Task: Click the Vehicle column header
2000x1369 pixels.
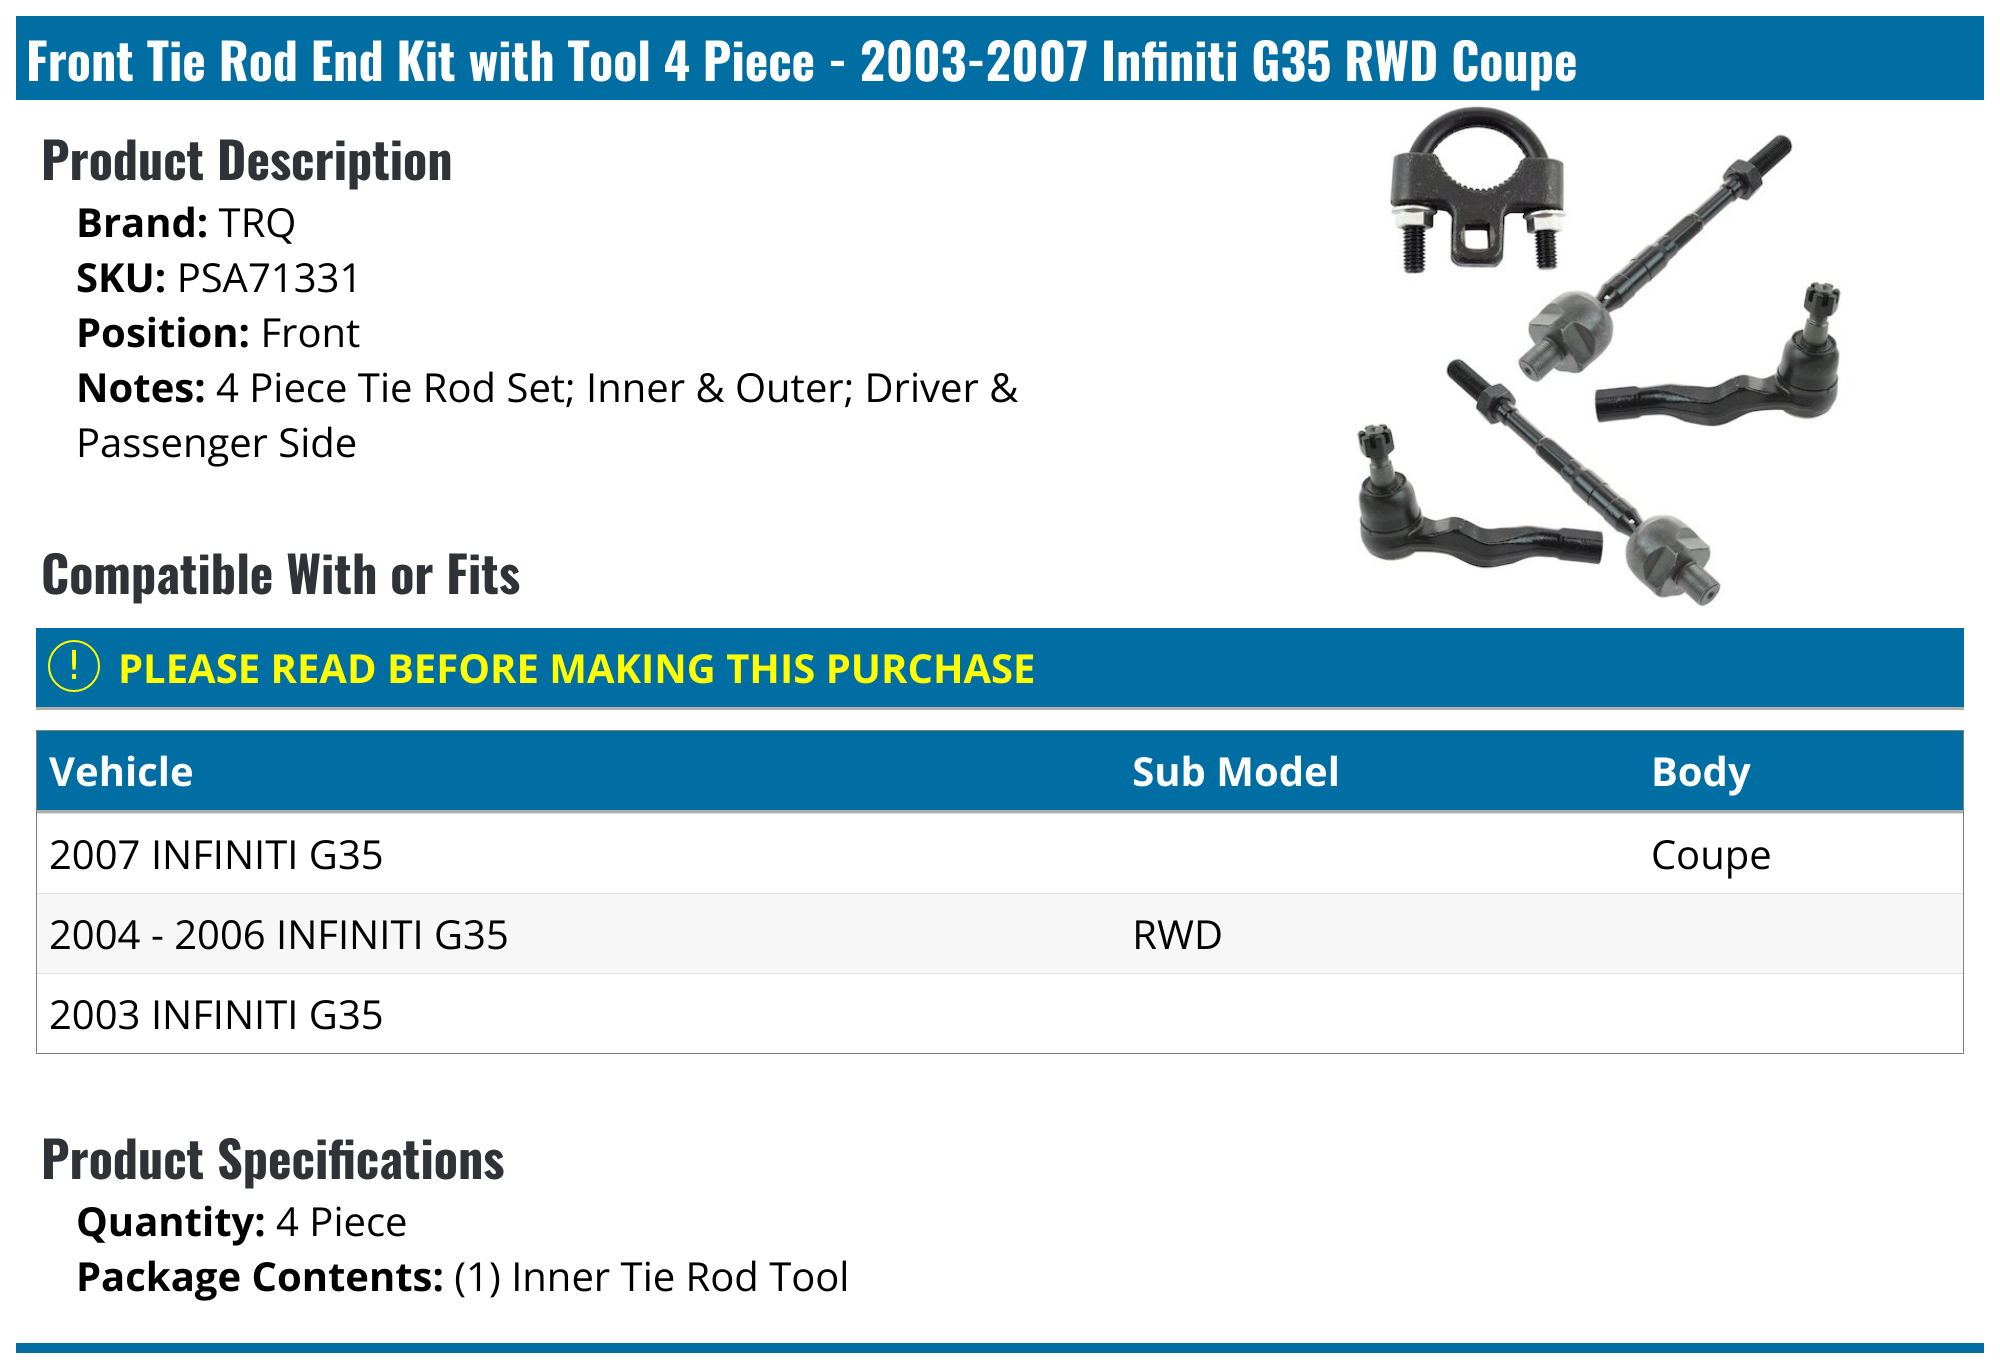Action: pyautogui.click(x=121, y=772)
